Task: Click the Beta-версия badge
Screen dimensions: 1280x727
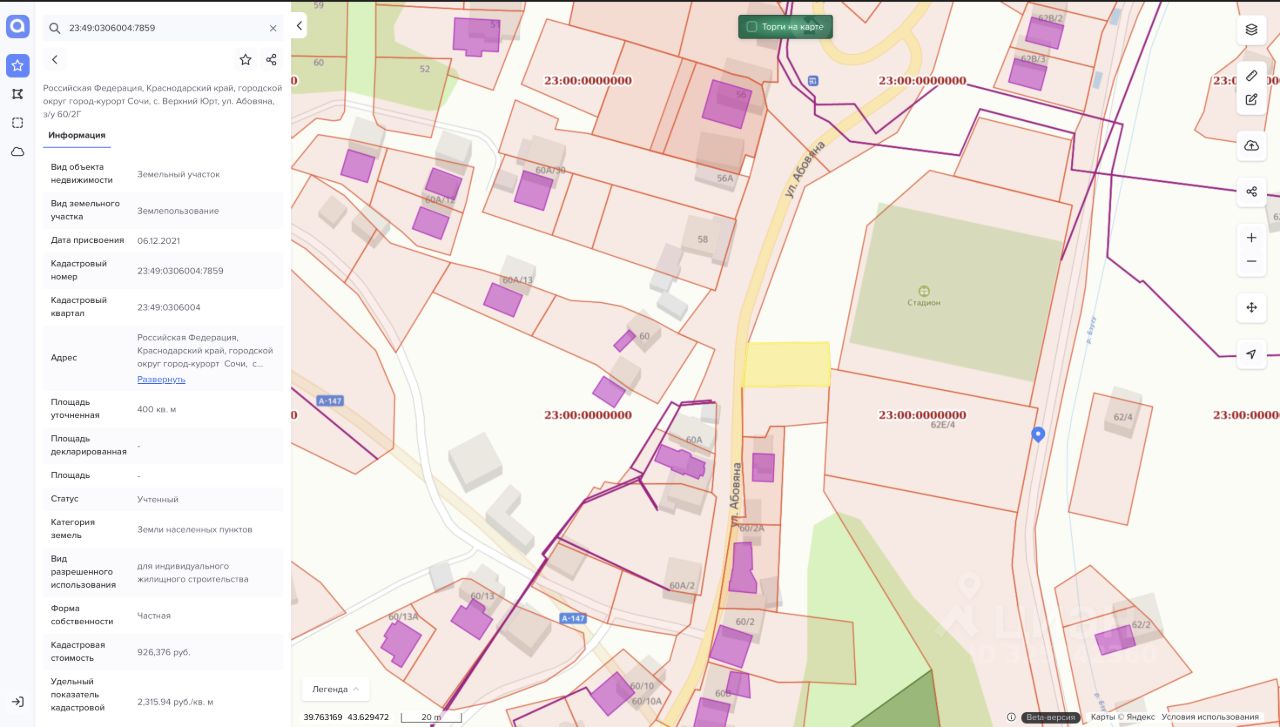Action: click(x=1051, y=717)
